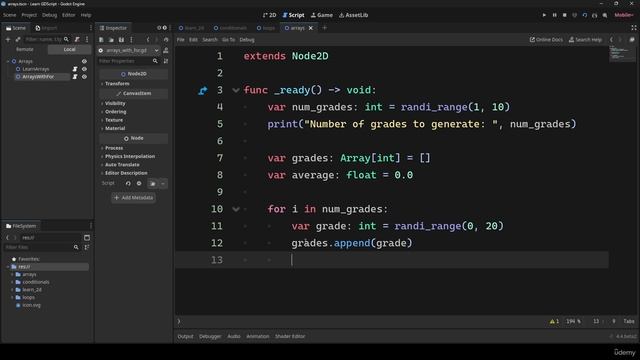Open the AssetLib workspace
This screenshot has width=640, height=360.
click(353, 15)
